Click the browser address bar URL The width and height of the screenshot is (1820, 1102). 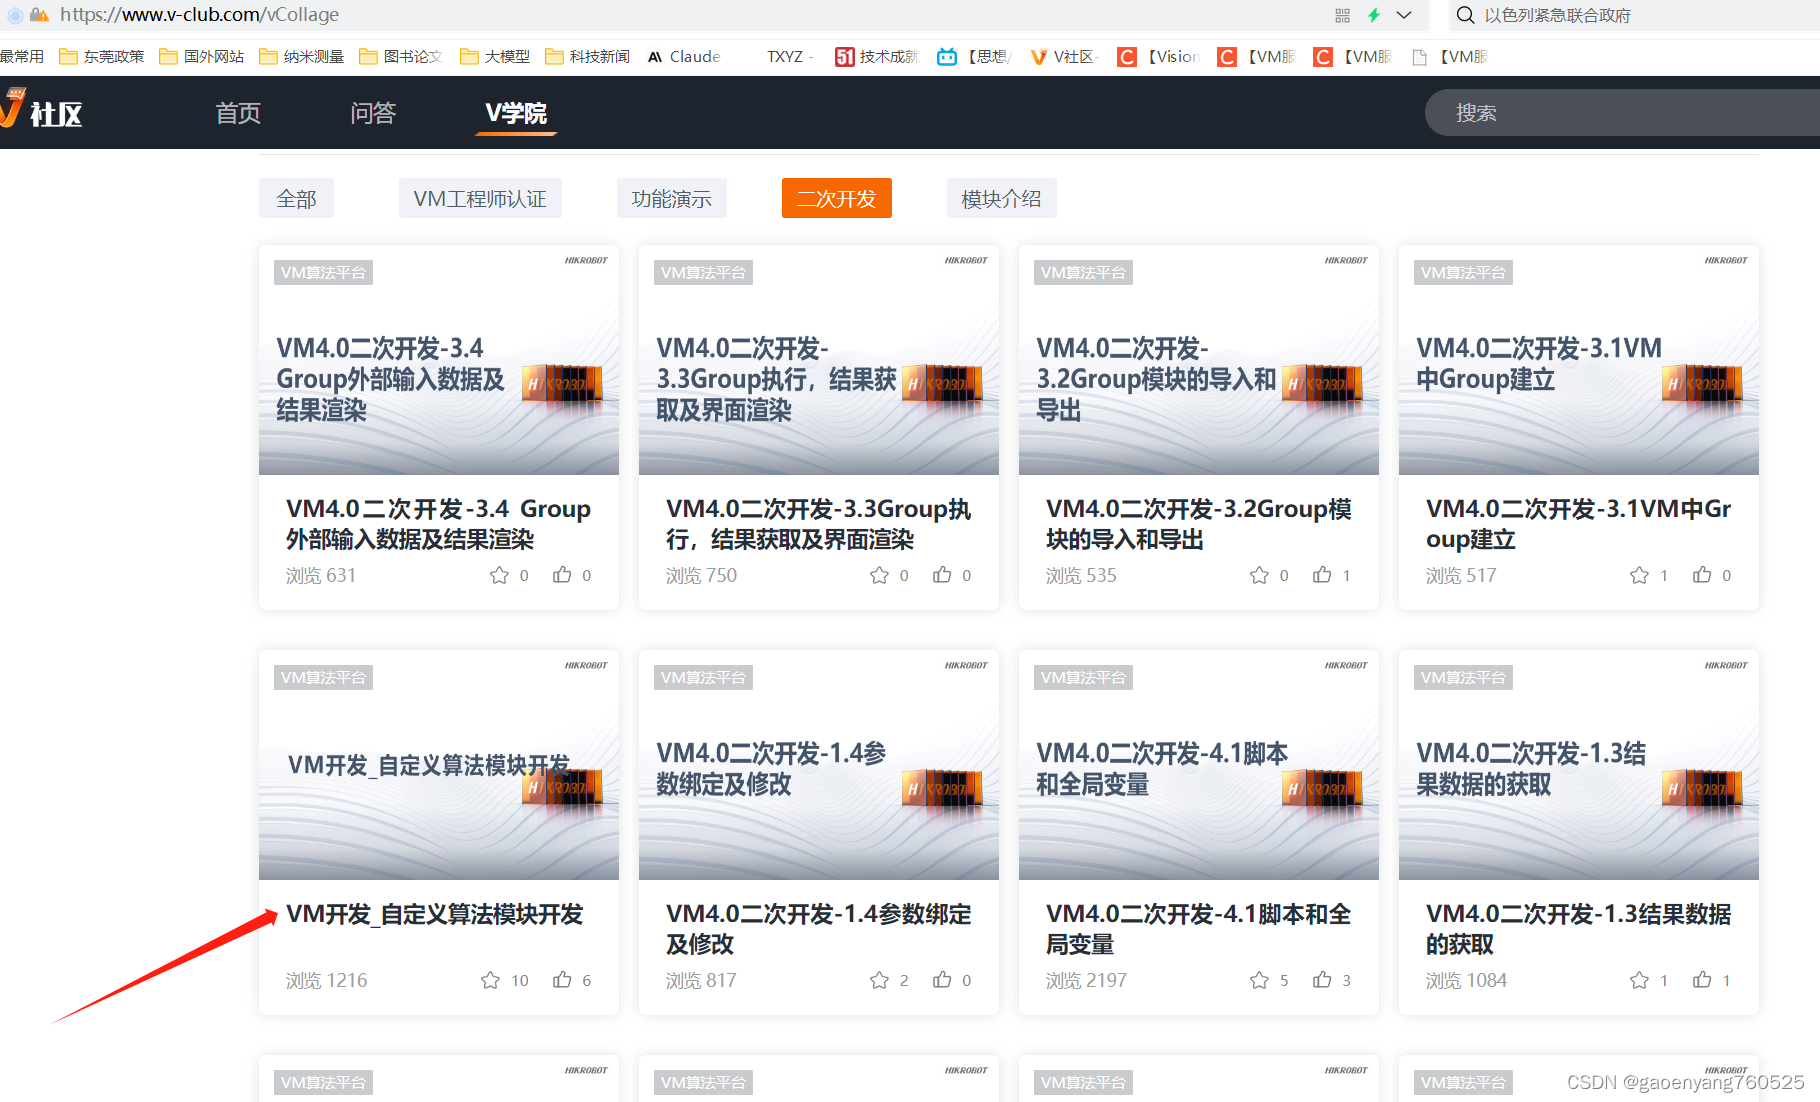[199, 15]
